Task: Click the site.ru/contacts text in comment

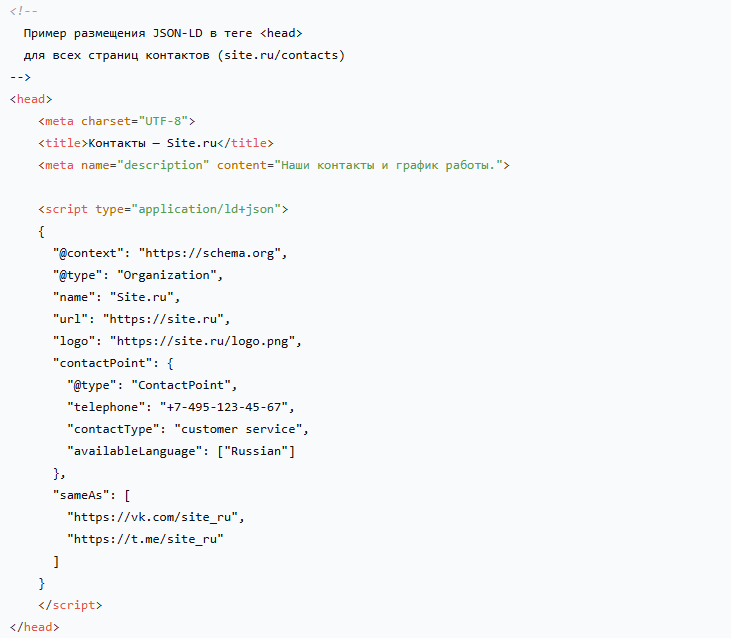Action: point(281,55)
